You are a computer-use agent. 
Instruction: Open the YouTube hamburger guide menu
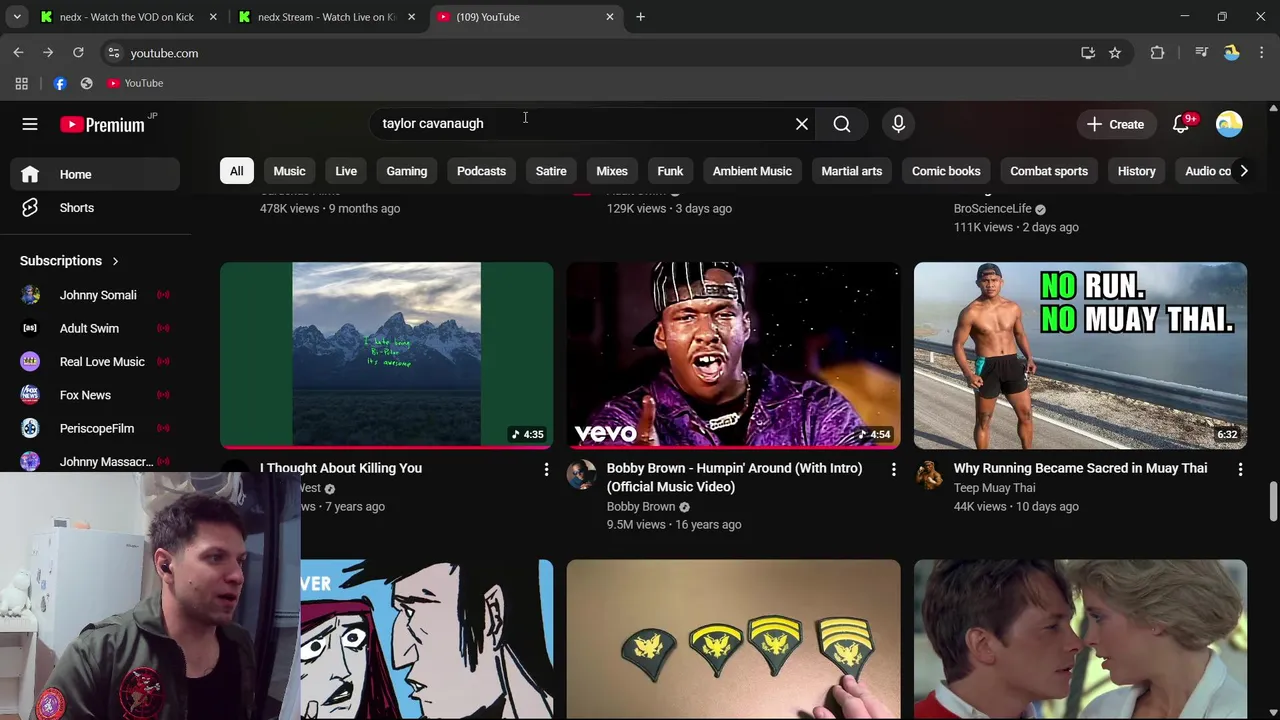tap(30, 124)
